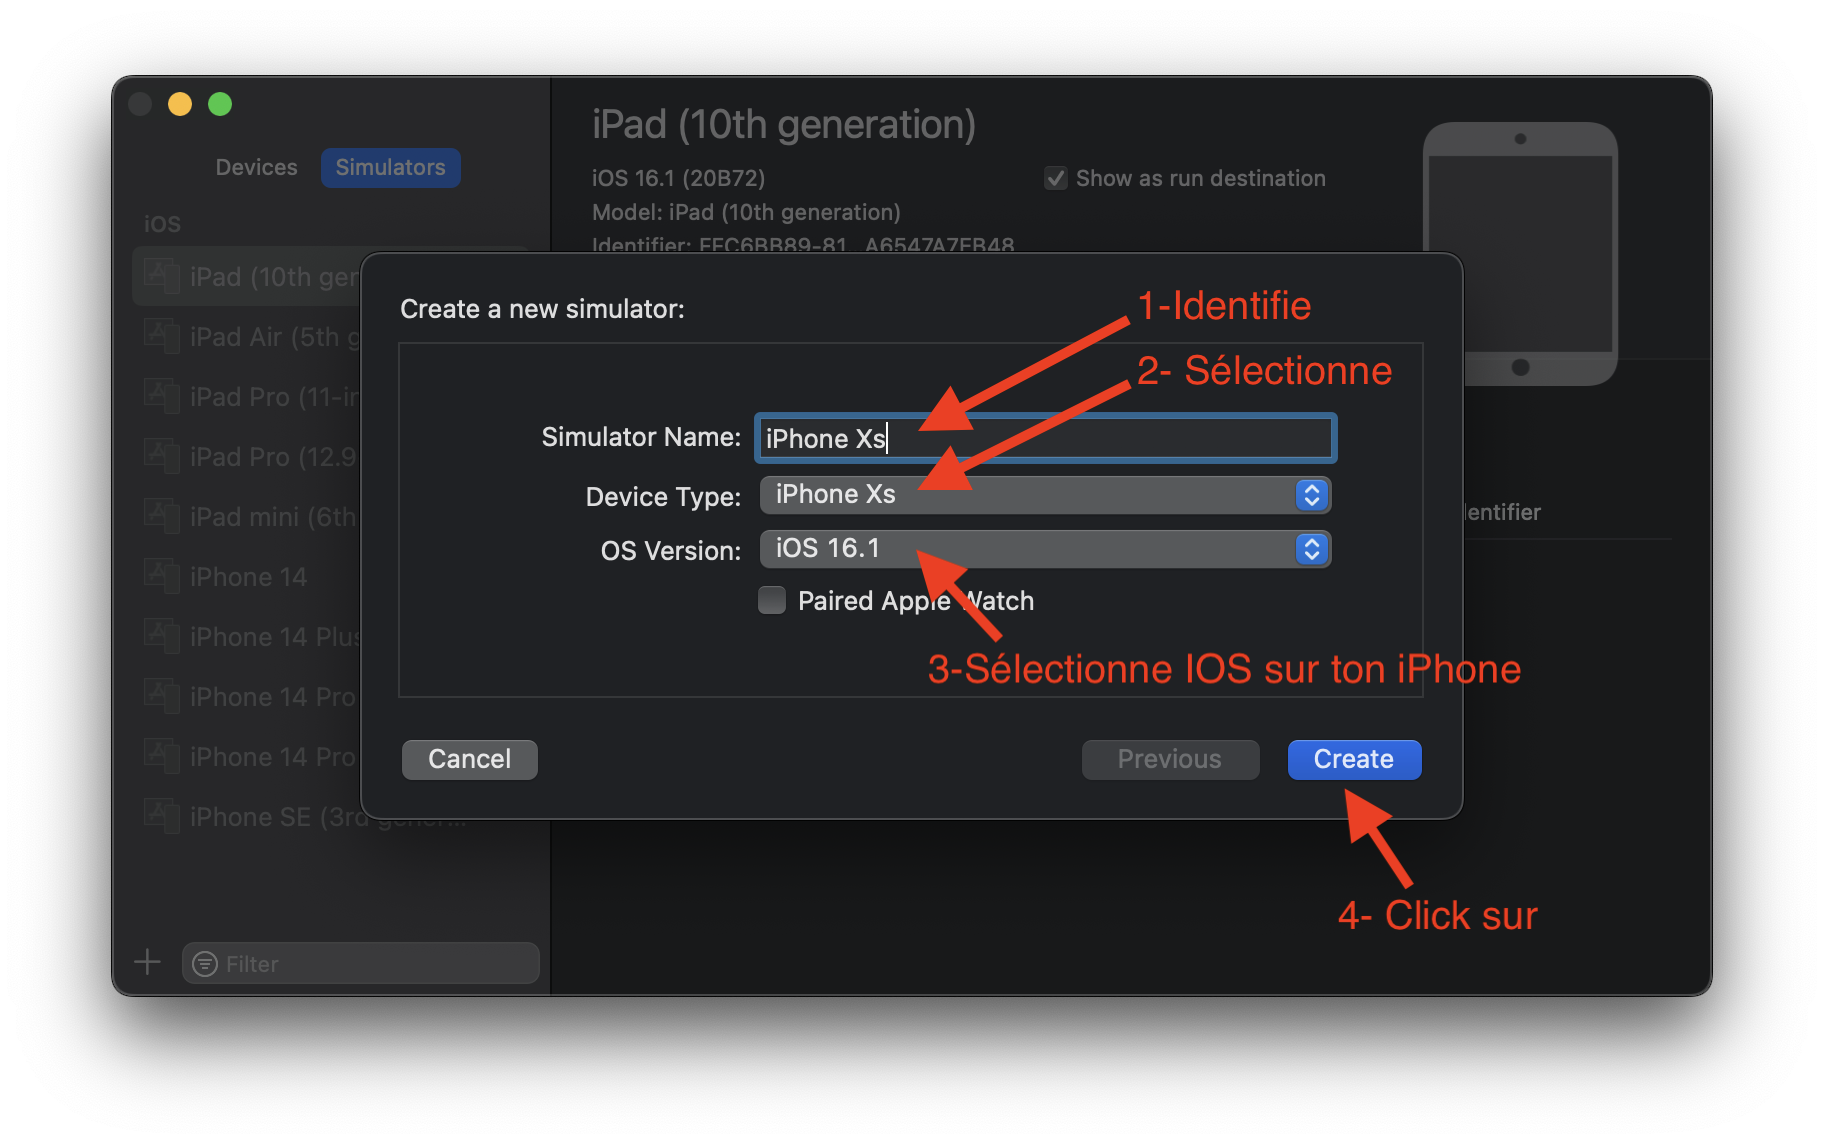Select the Simulators tab
This screenshot has width=1824, height=1144.
click(x=390, y=168)
